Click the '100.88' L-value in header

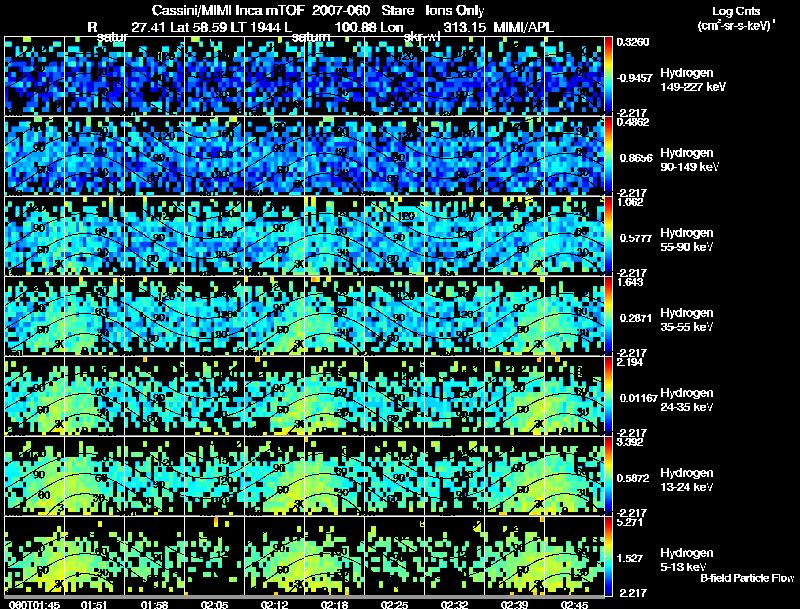[x=355, y=27]
